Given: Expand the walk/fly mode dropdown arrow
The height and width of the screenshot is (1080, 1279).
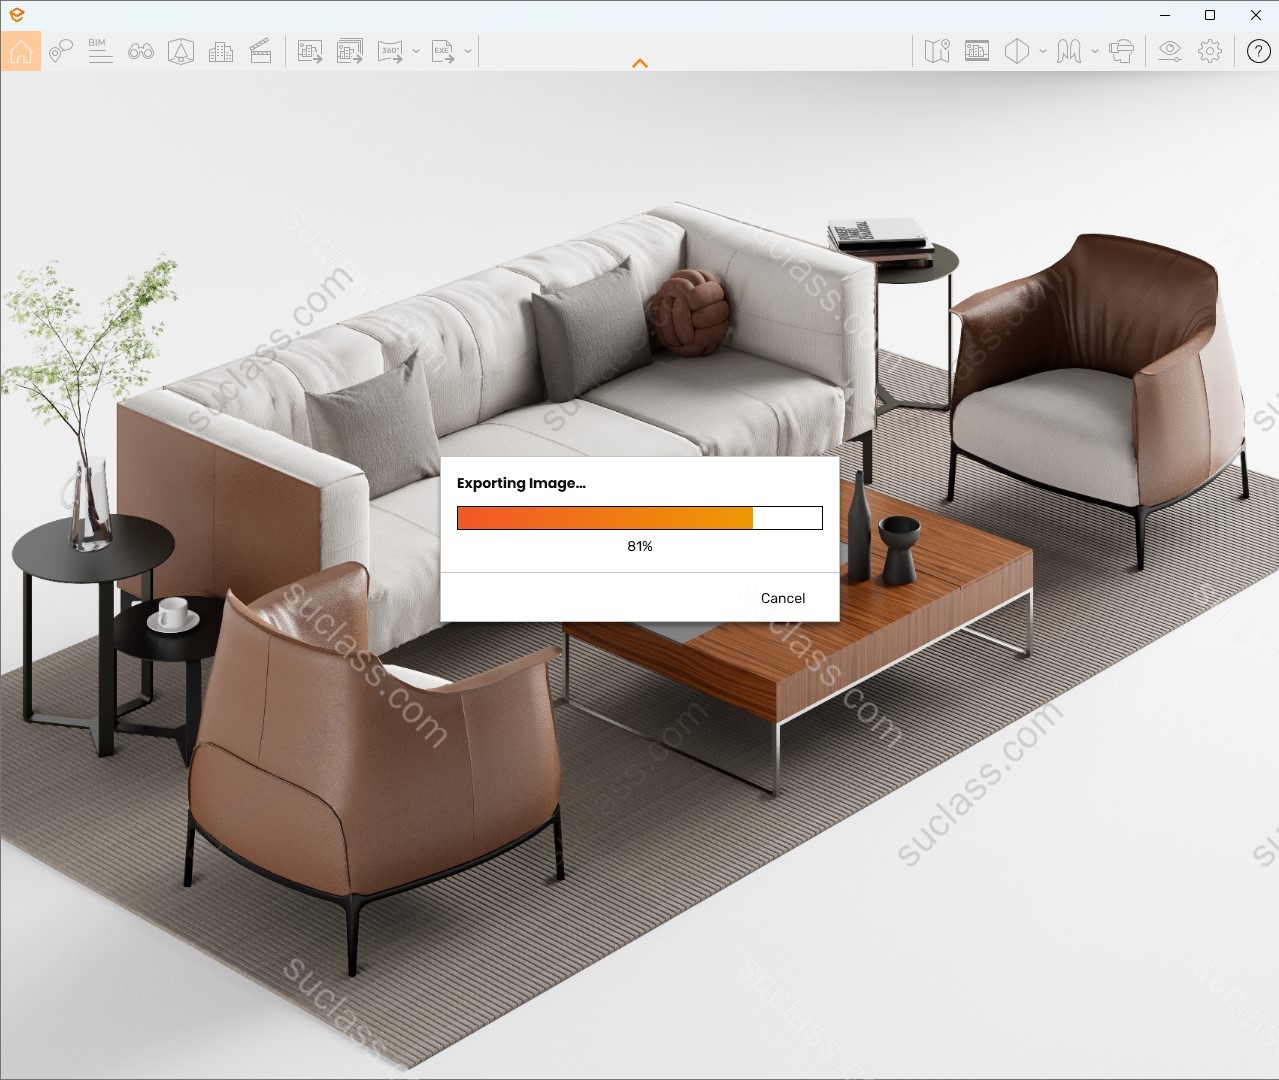Looking at the screenshot, I should [x=1095, y=51].
